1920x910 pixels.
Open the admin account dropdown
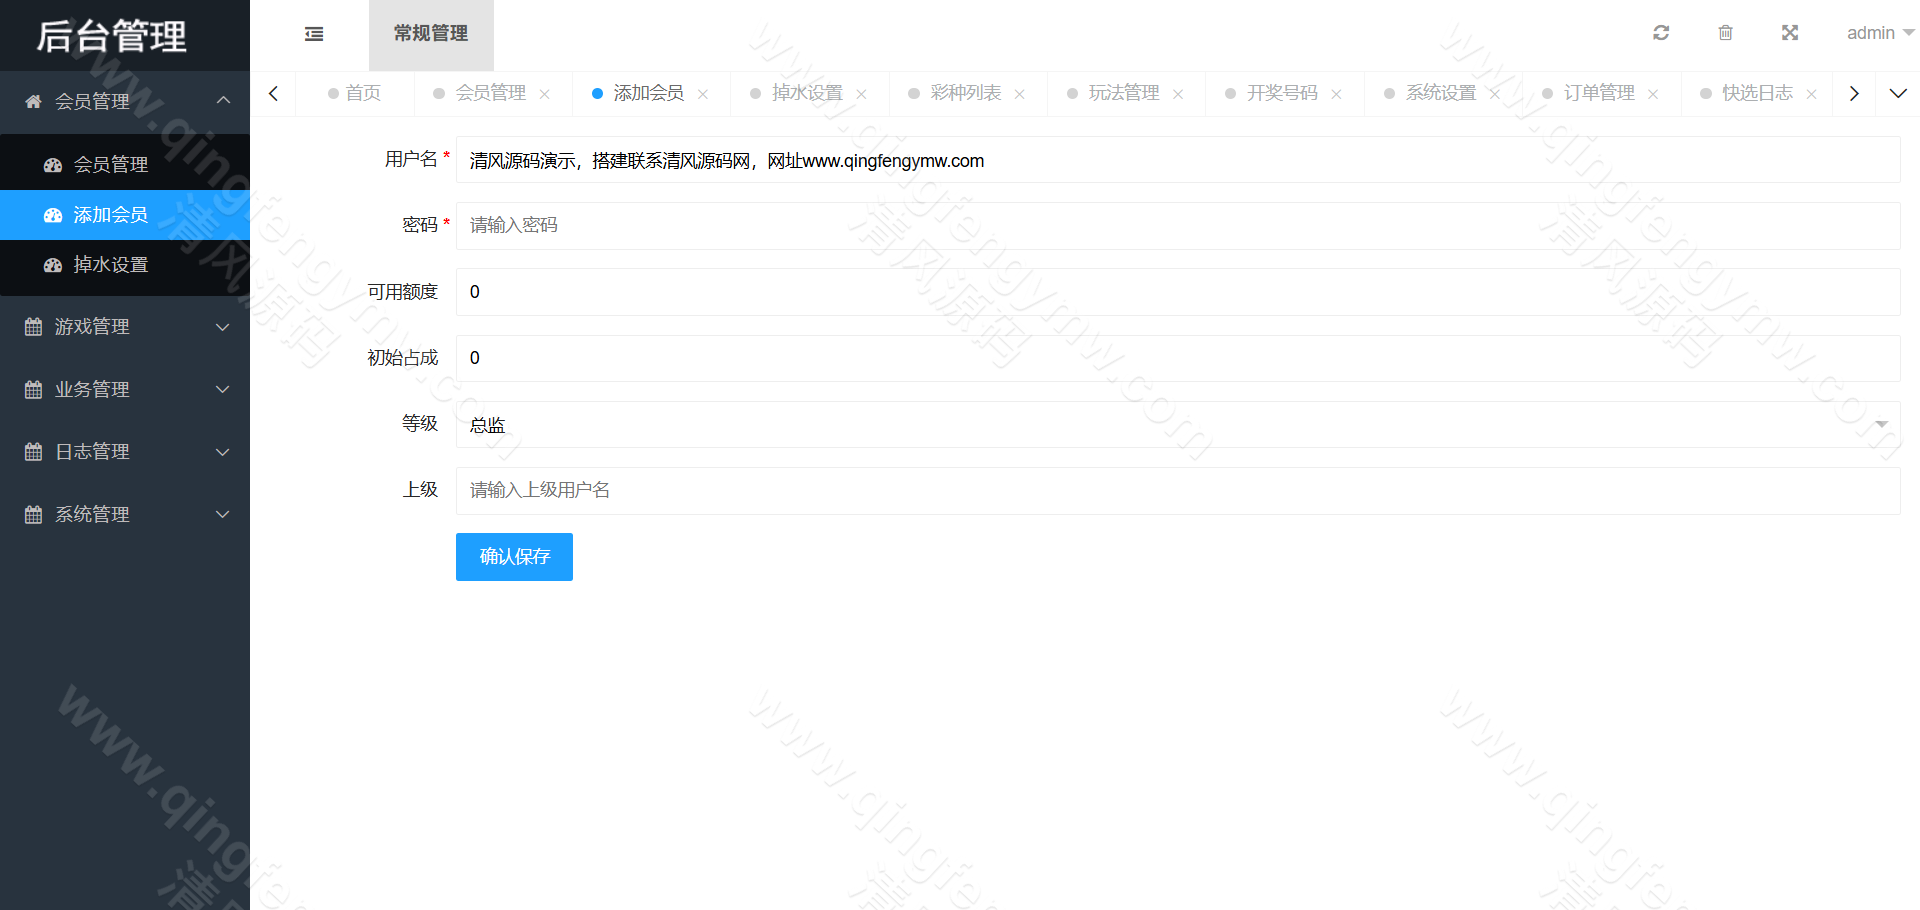point(1878,32)
